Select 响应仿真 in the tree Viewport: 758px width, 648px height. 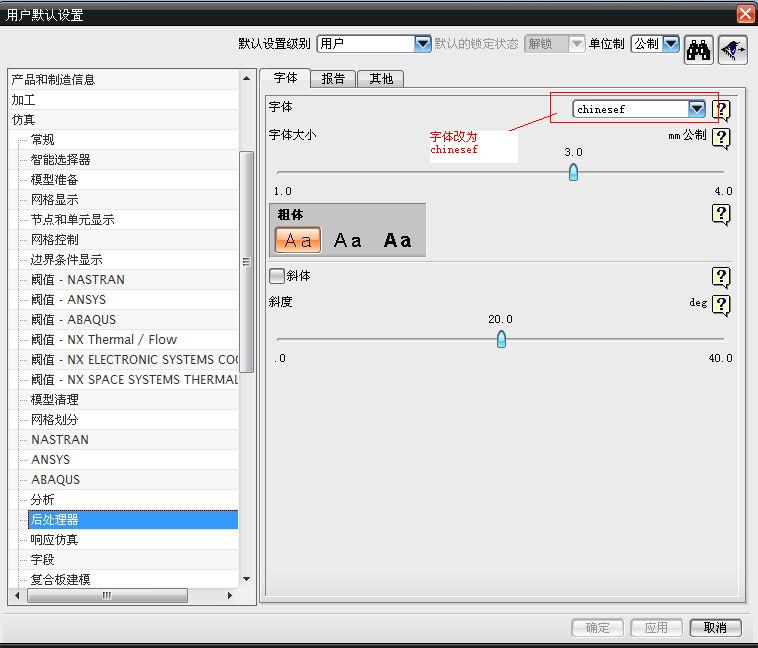tap(54, 540)
